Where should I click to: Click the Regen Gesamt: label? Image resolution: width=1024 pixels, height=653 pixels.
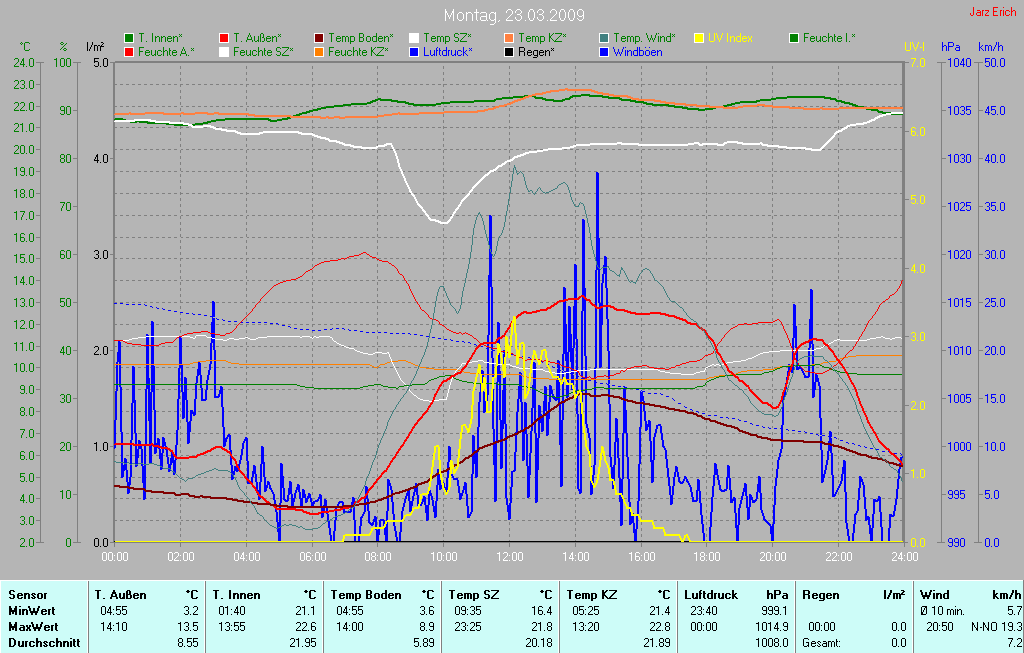tap(822, 643)
